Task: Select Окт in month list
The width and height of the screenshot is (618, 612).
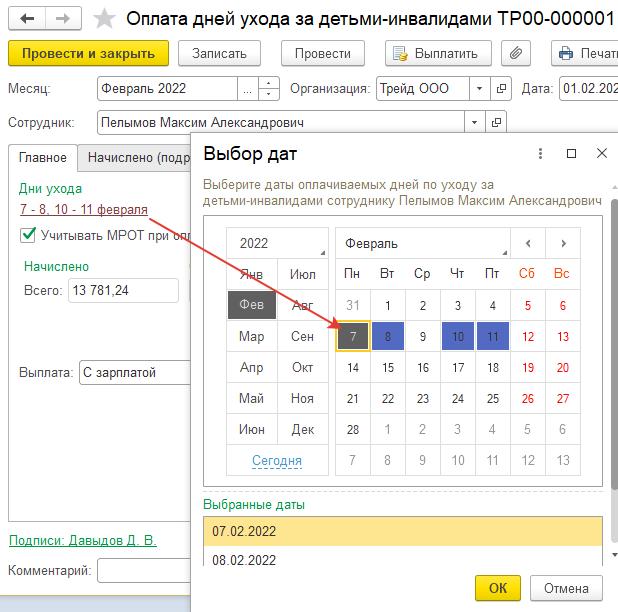Action: pyautogui.click(x=303, y=367)
